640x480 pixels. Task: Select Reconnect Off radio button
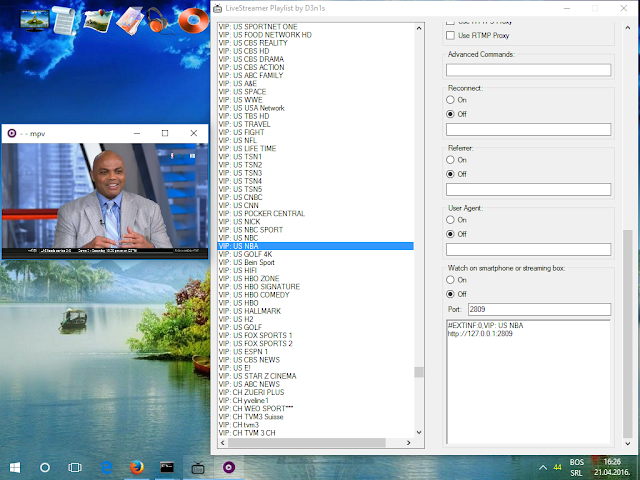450,114
